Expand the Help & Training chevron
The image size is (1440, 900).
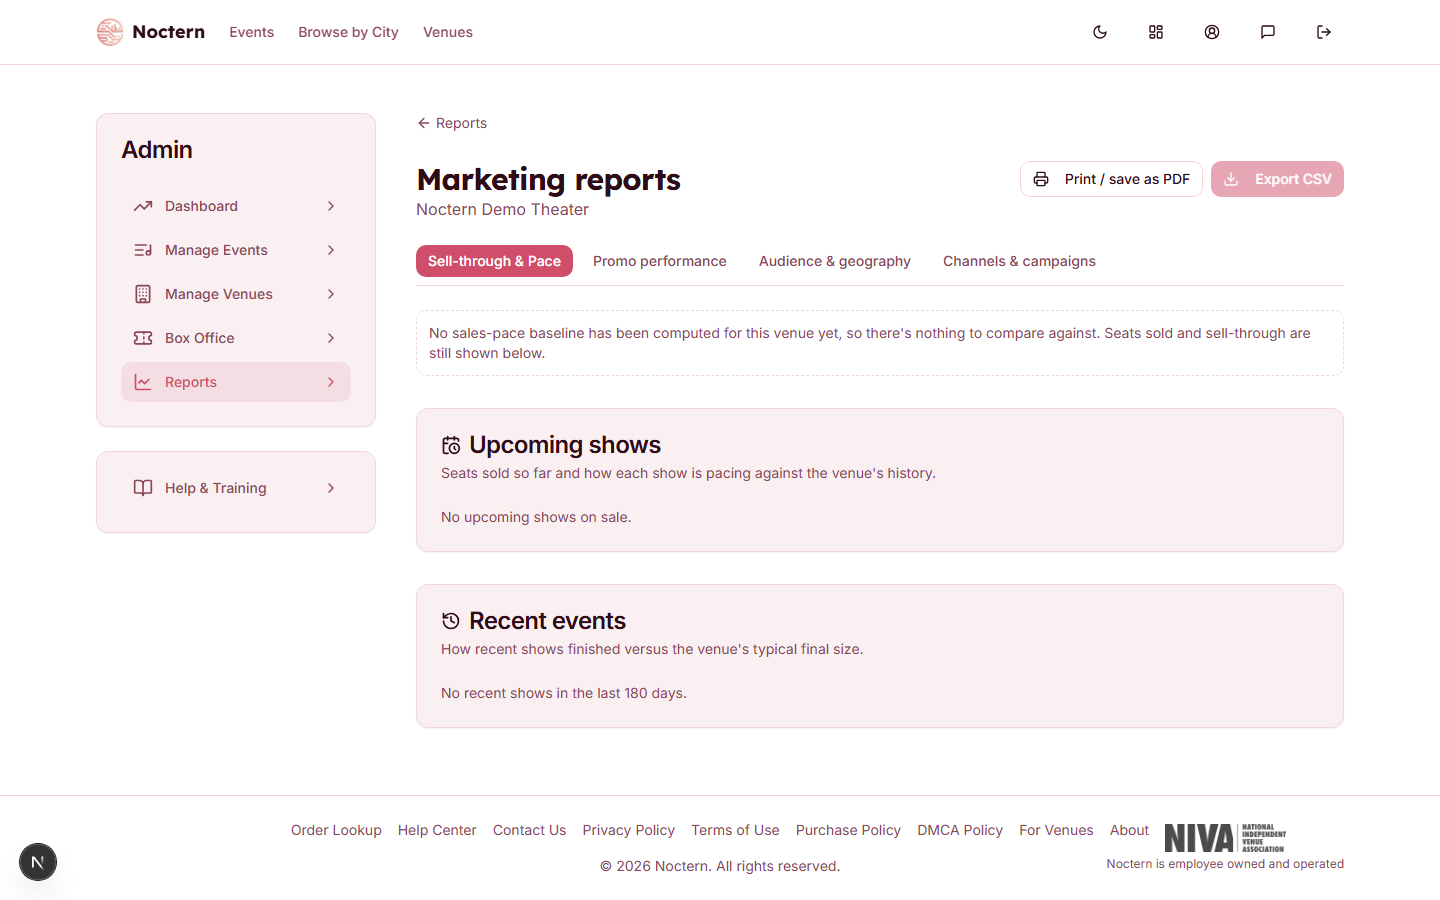tap(331, 488)
